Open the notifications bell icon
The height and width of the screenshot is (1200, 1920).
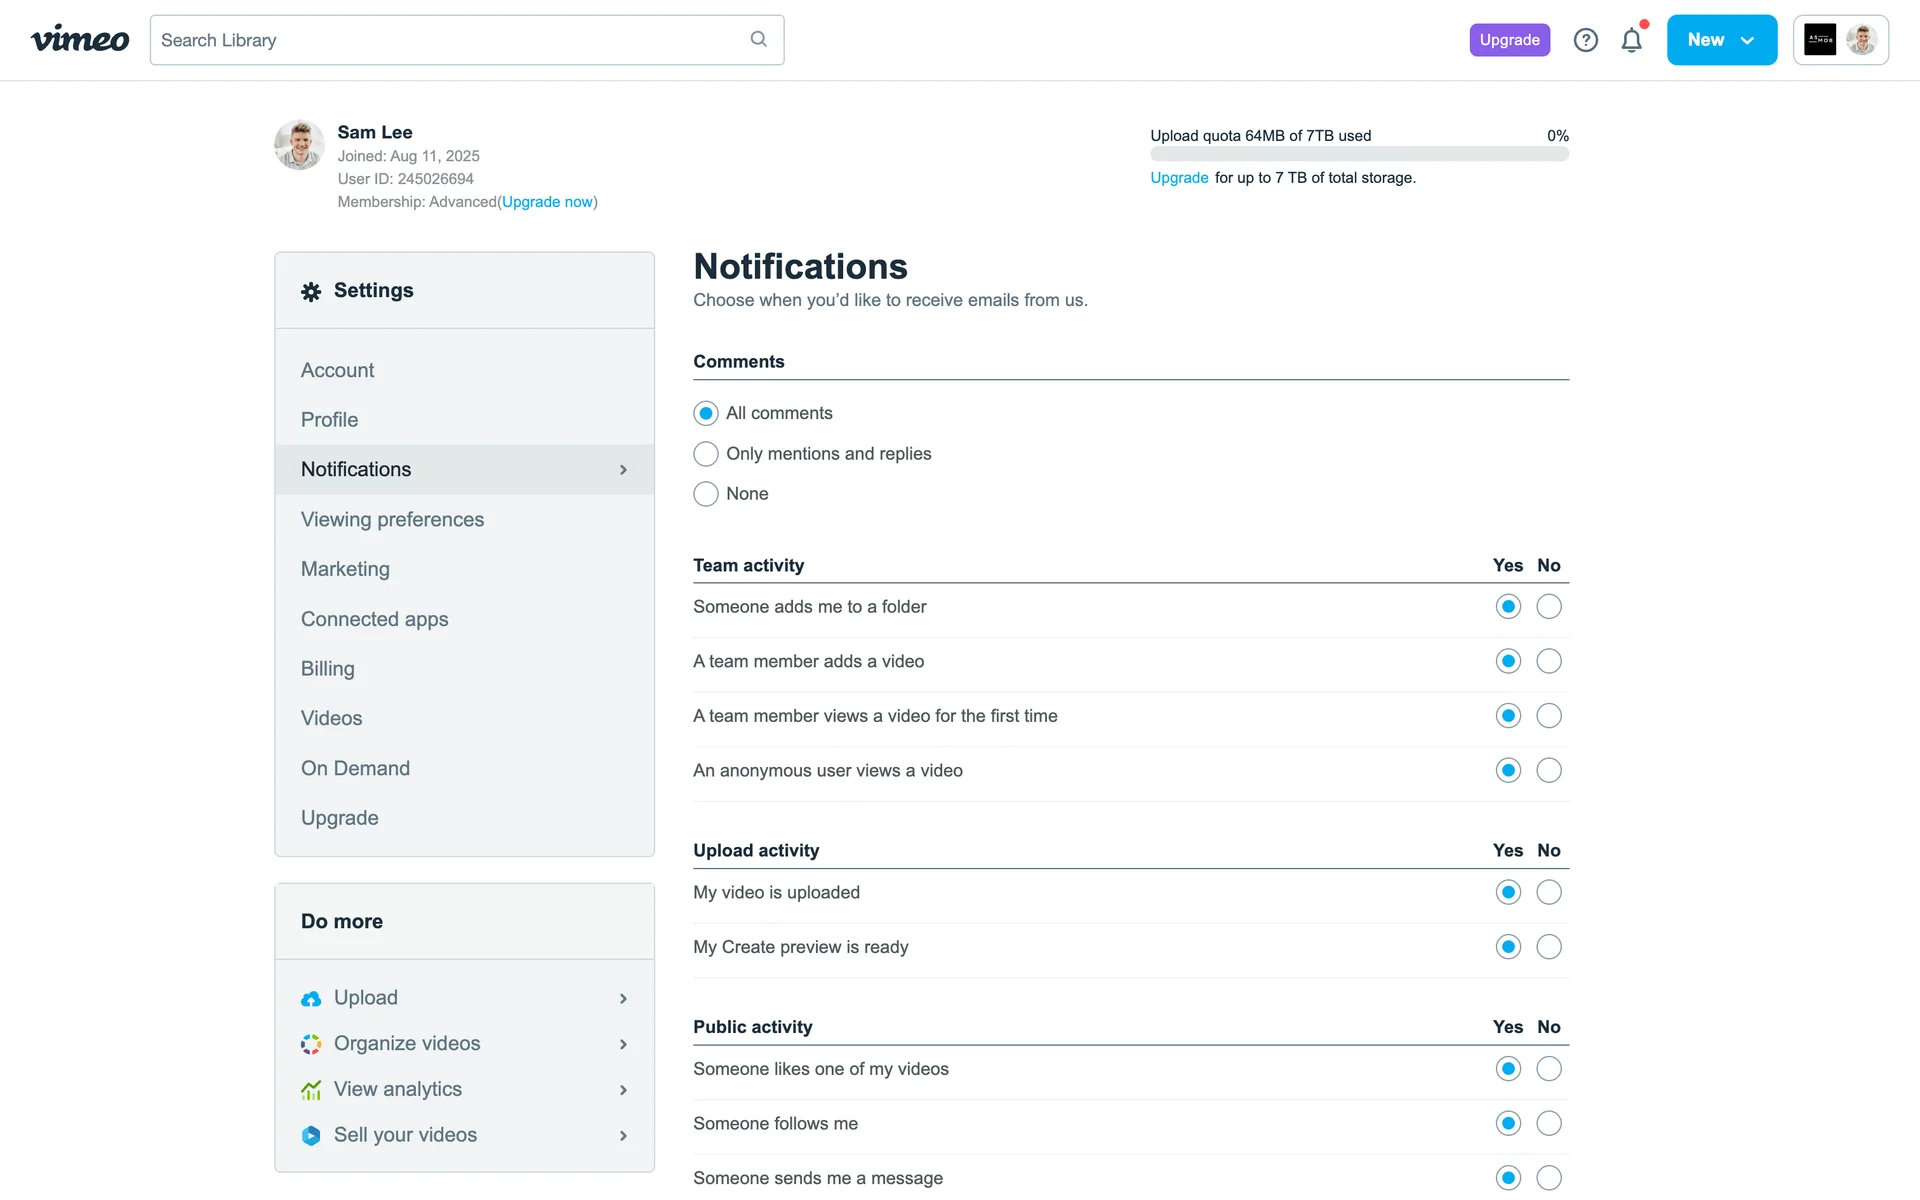tap(1631, 40)
